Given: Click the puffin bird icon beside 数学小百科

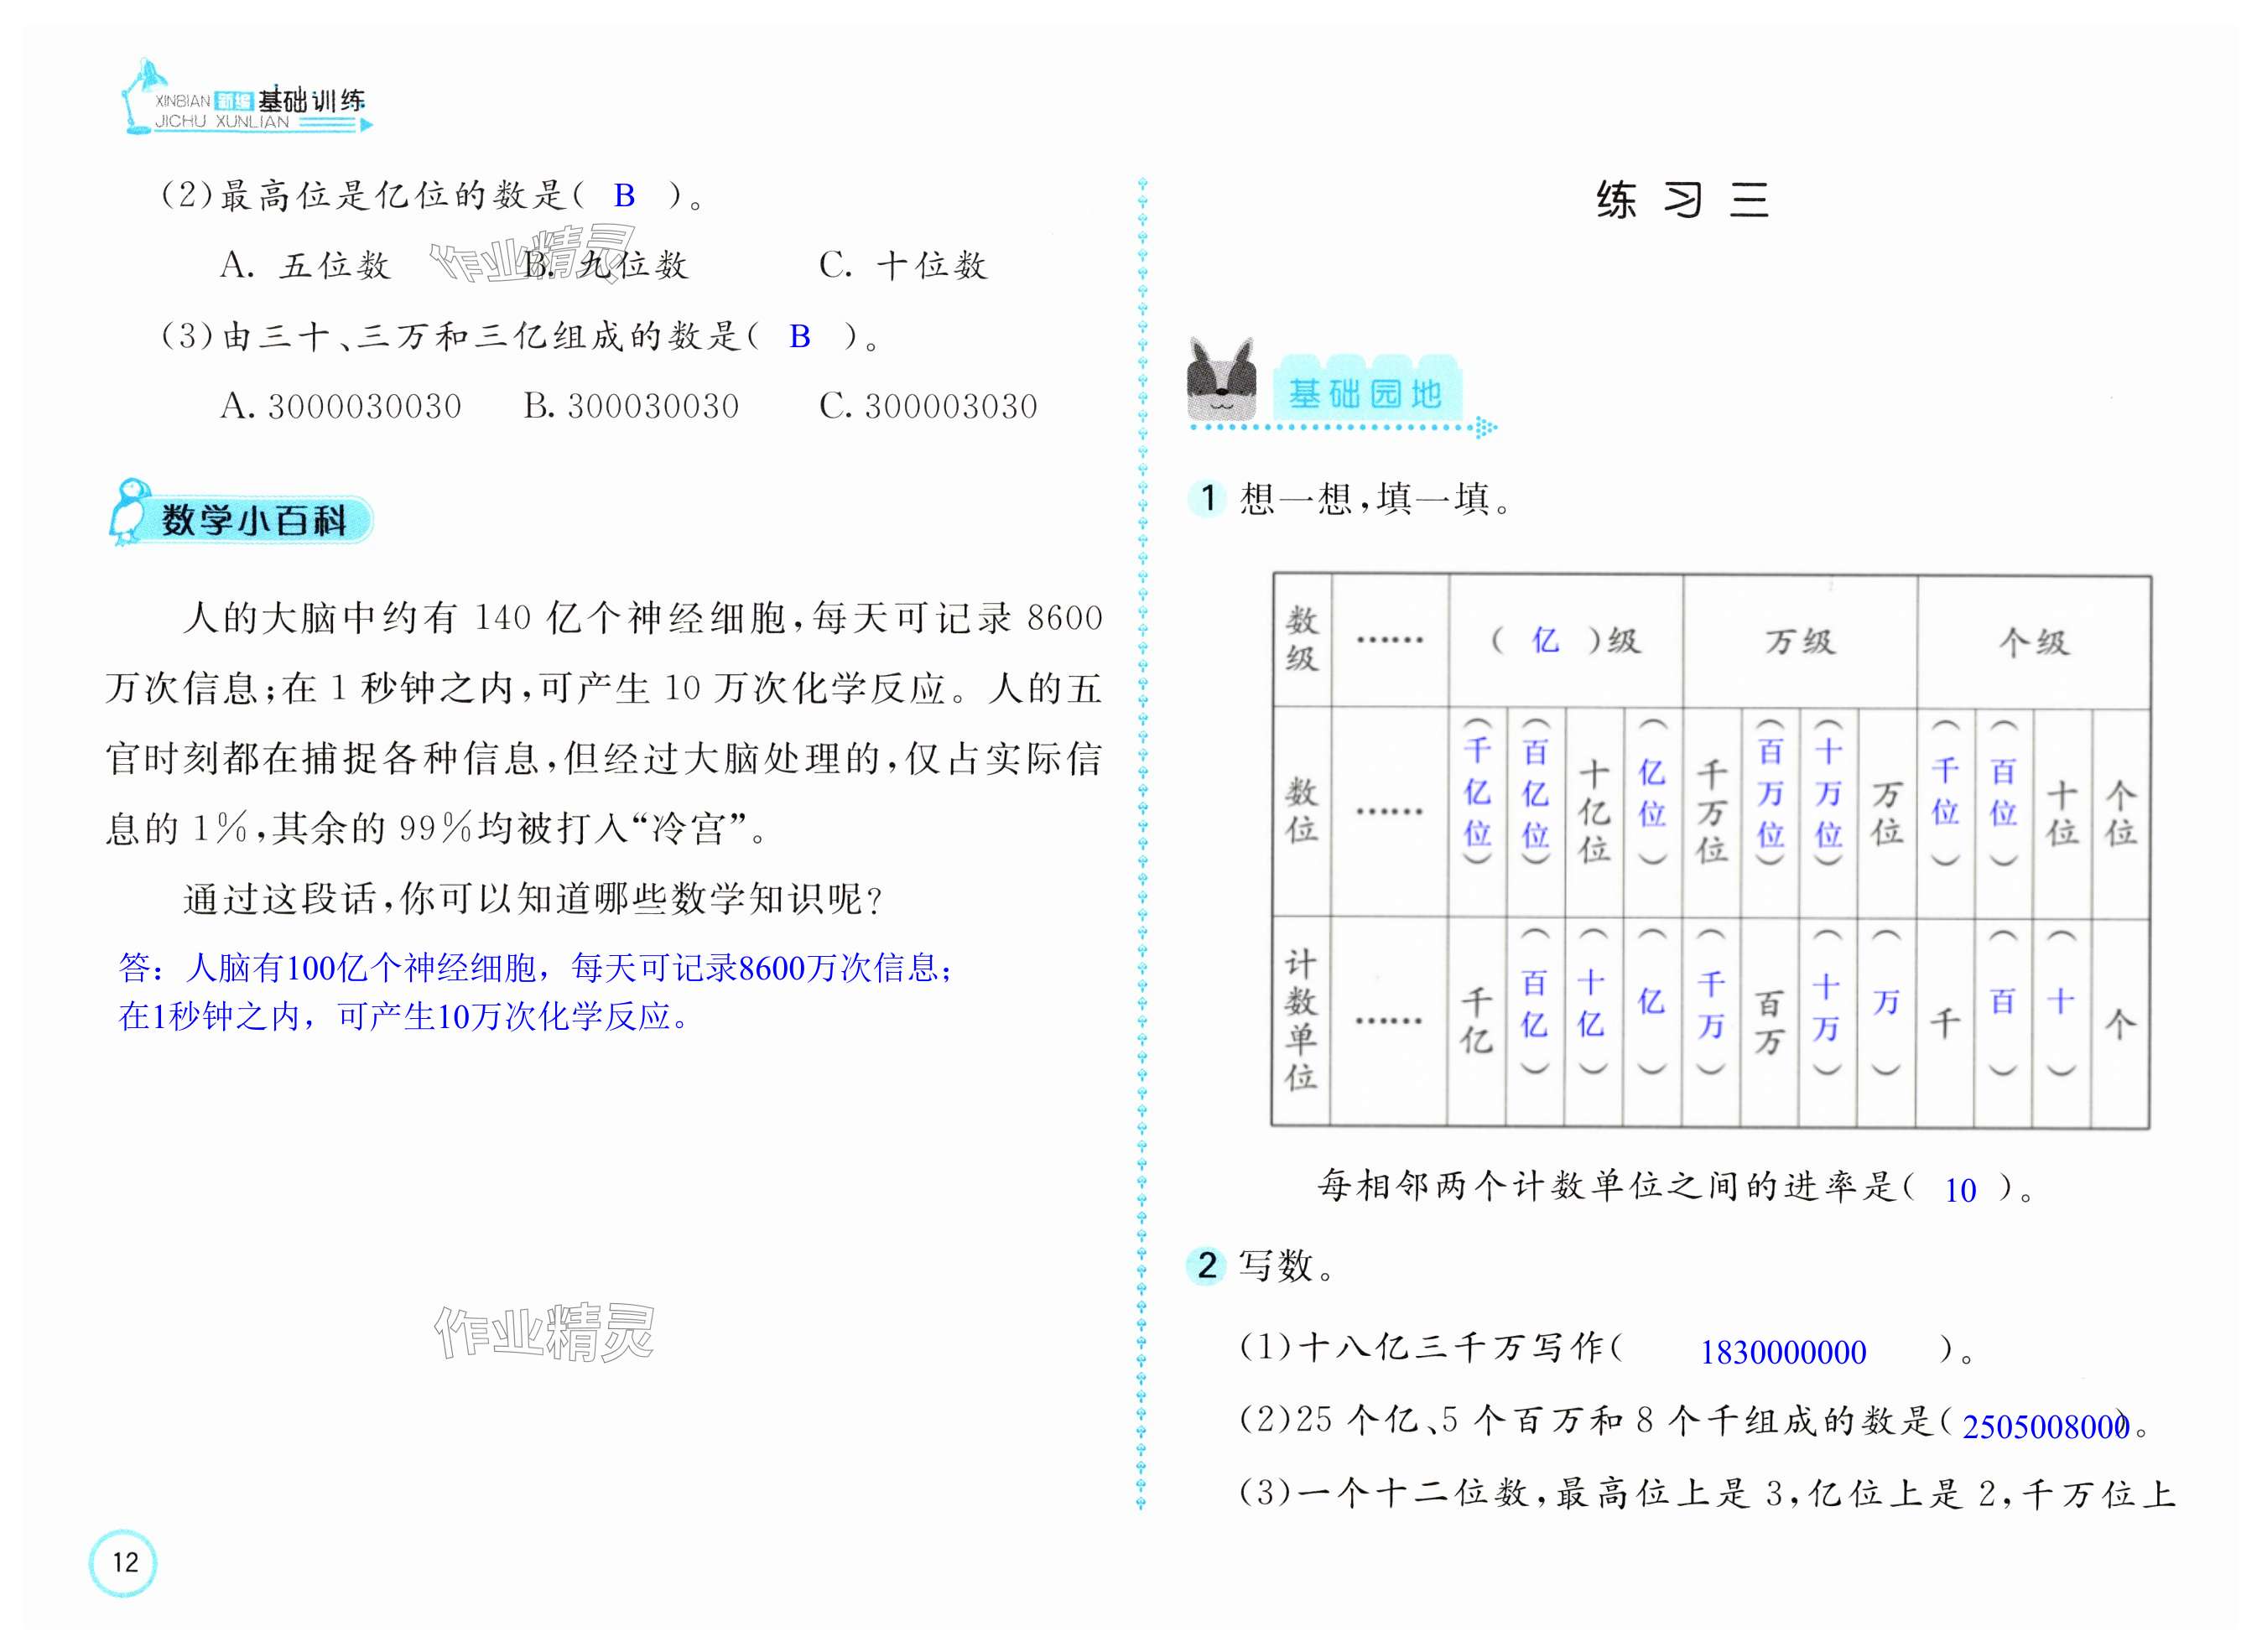Looking at the screenshot, I should (130, 511).
